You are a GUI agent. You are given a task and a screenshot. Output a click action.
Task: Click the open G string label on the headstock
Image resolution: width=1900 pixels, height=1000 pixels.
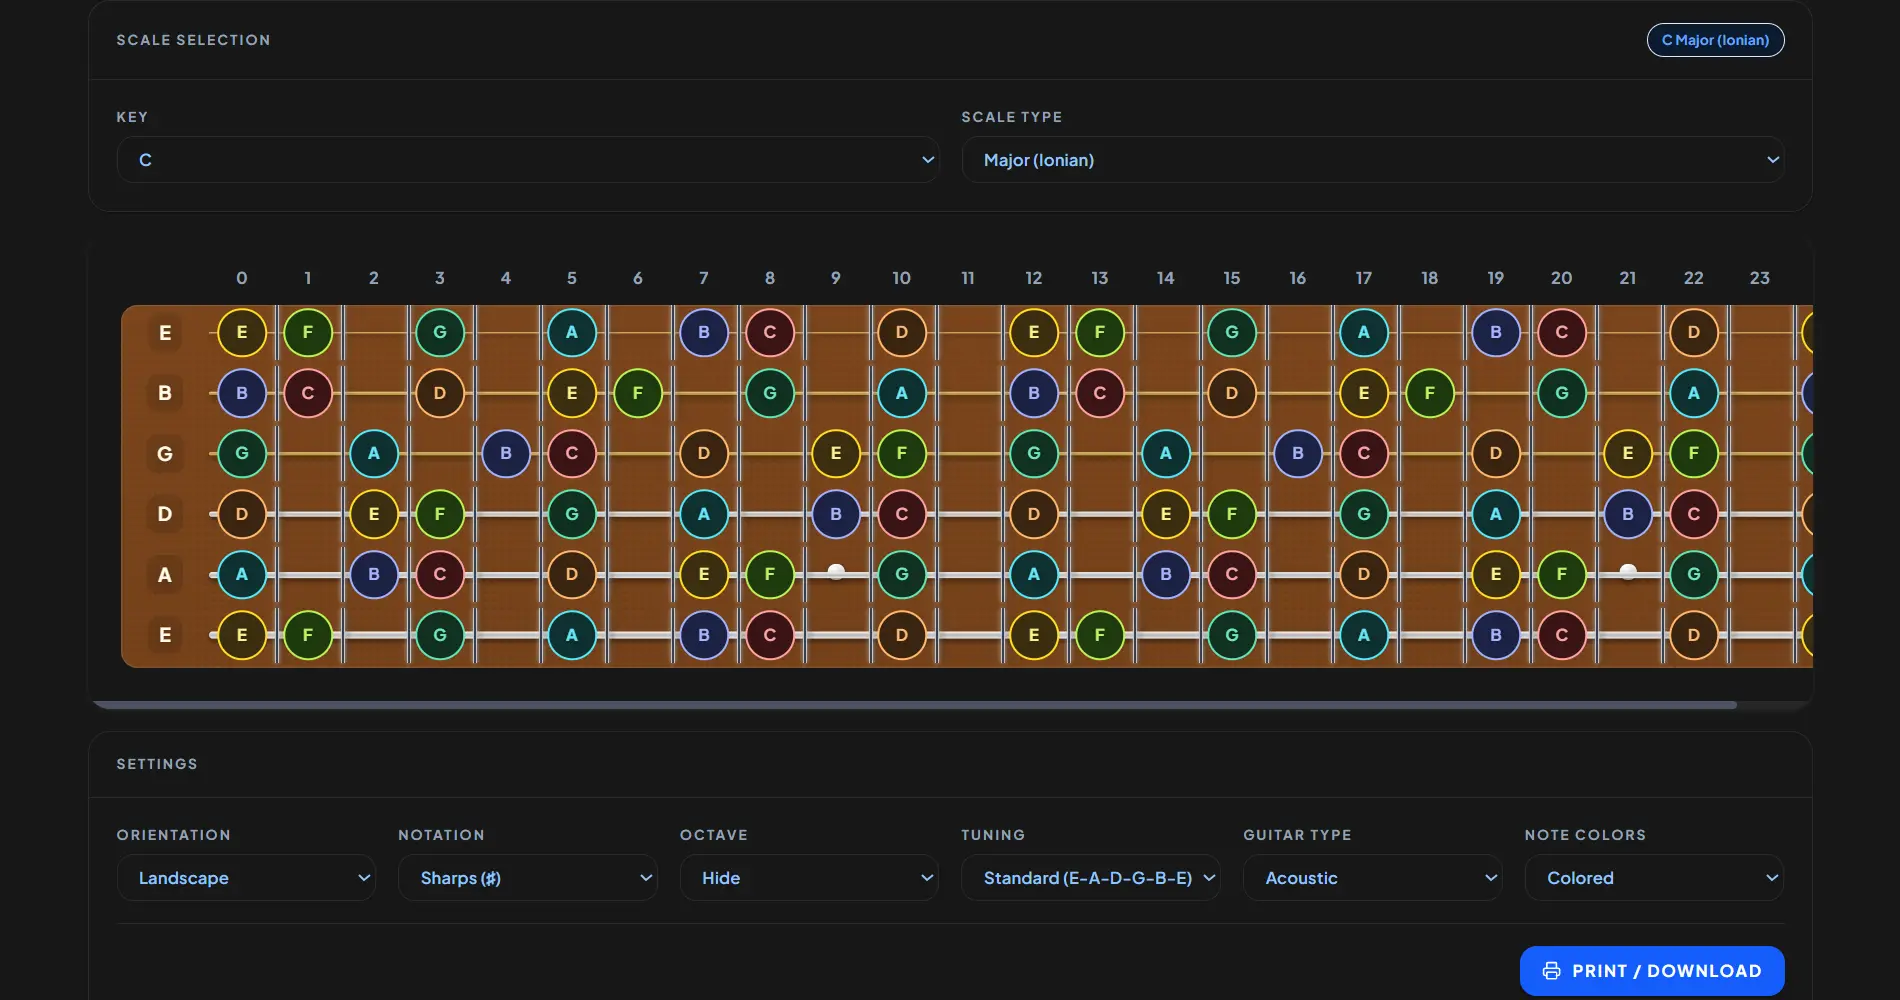[165, 454]
